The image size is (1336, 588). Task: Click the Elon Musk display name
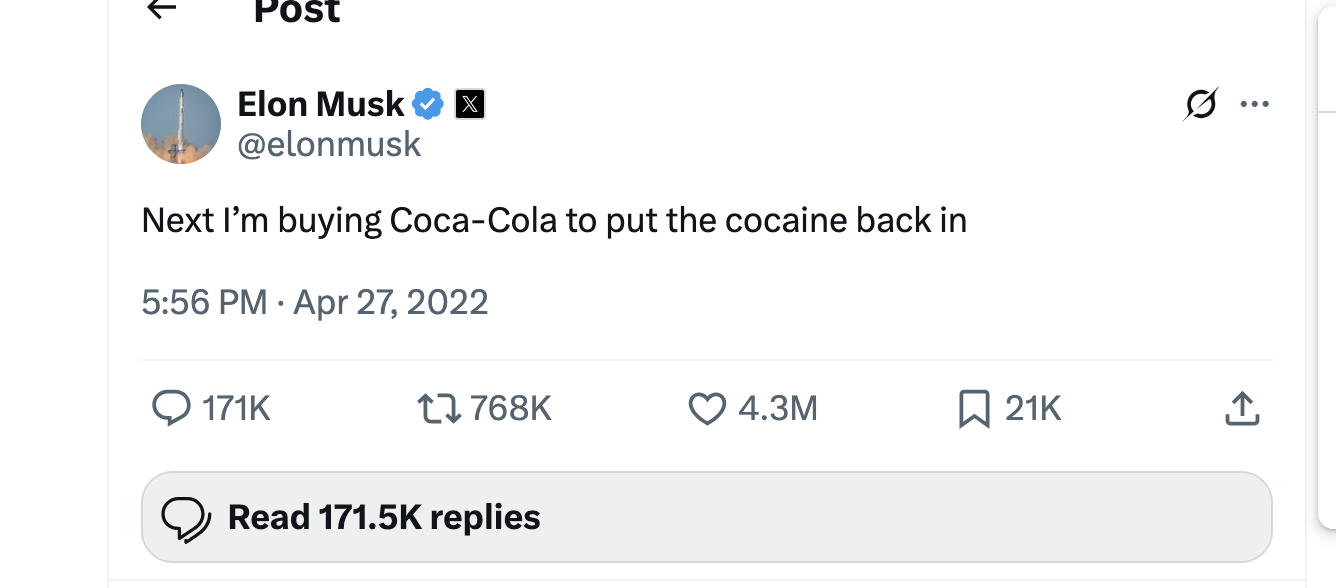pyautogui.click(x=321, y=103)
